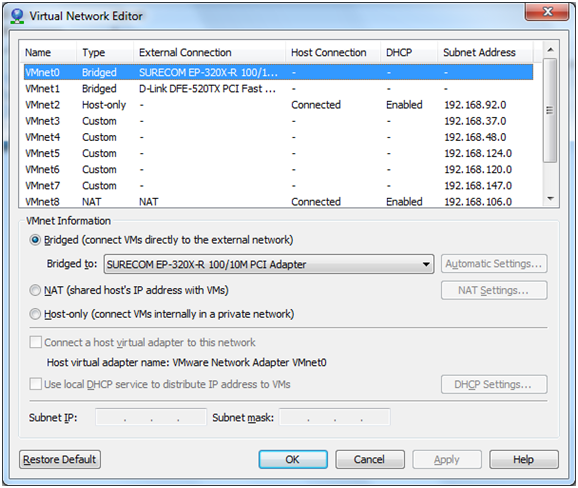The width and height of the screenshot is (578, 488).
Task: Open Help for the network editor
Action: (x=524, y=460)
